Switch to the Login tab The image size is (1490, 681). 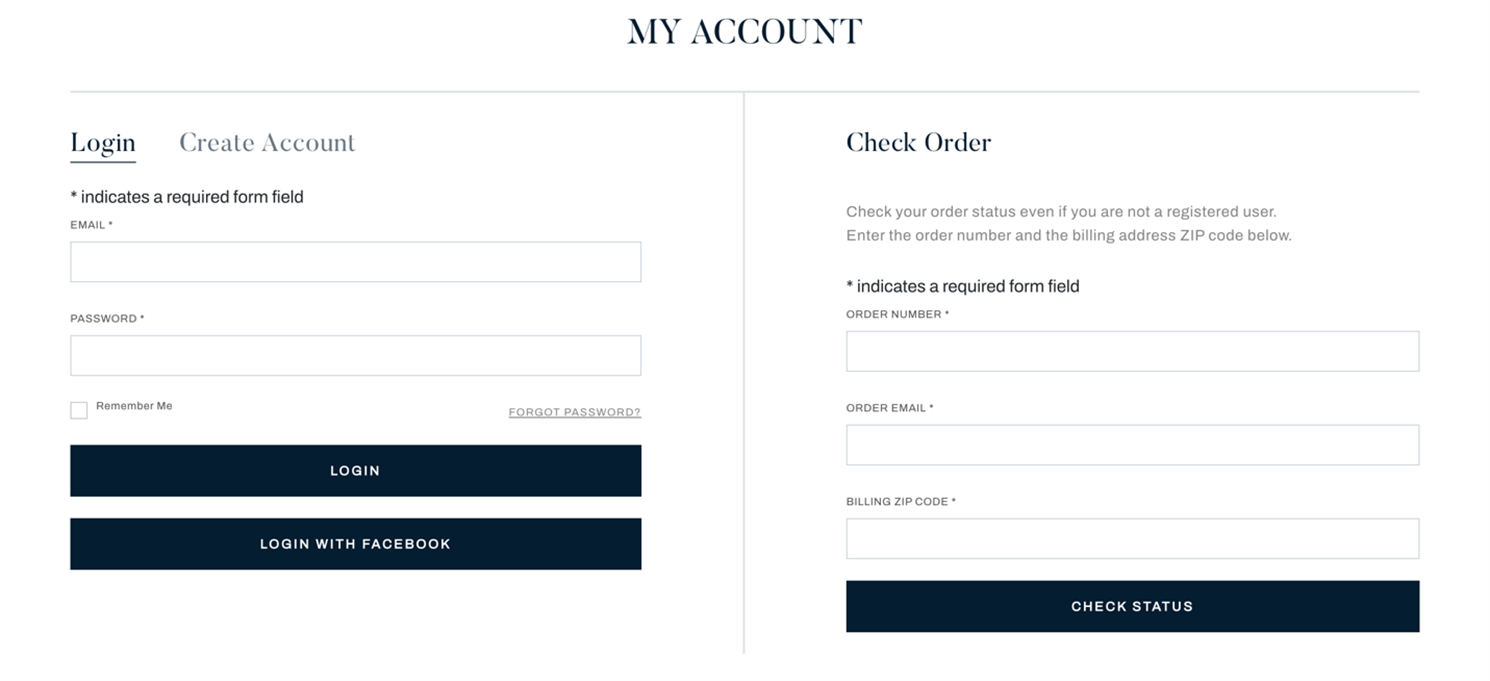(103, 144)
